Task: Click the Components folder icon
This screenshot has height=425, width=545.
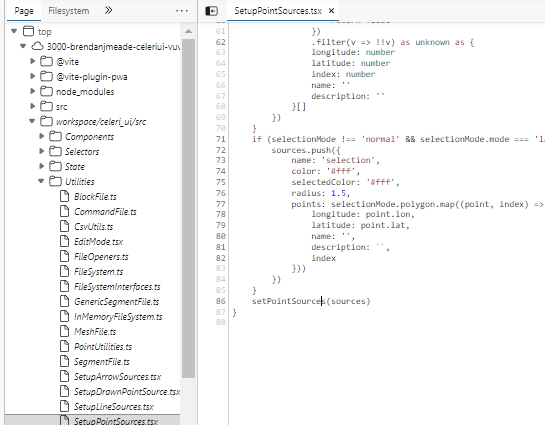Action: point(55,136)
